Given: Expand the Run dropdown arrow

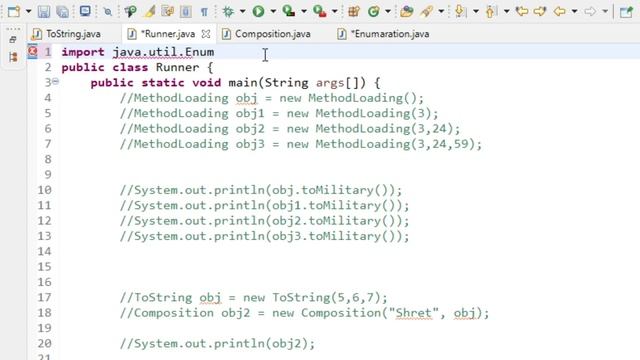Looking at the screenshot, I should (273, 11).
